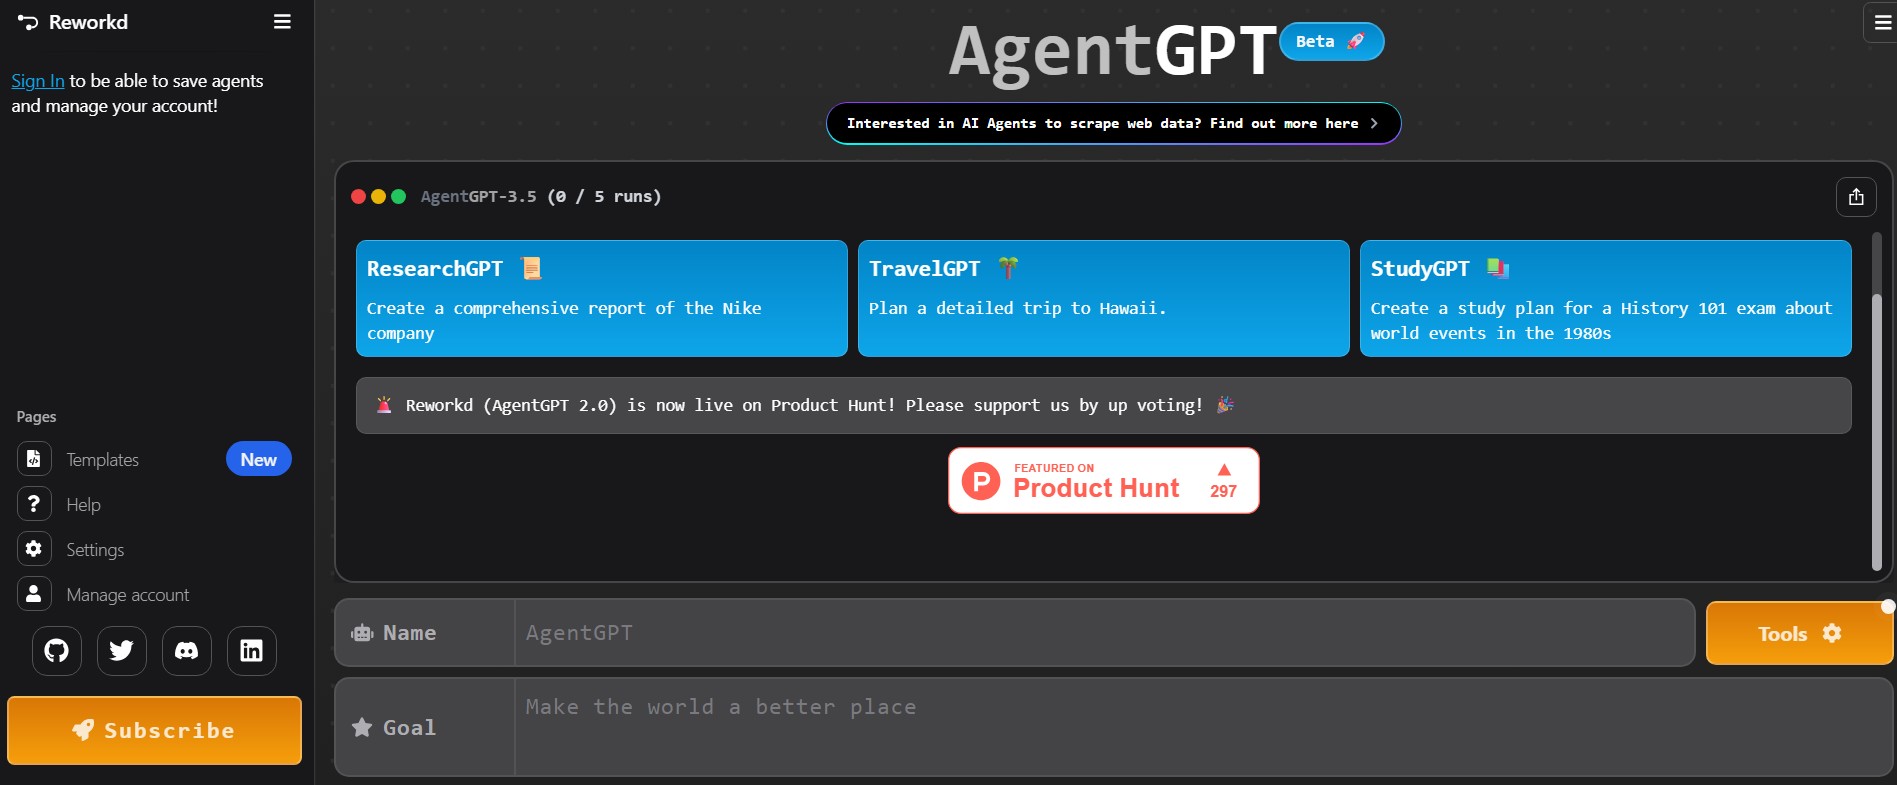Click the AgentGPT-3.5 runs counter text
The width and height of the screenshot is (1897, 785).
pyautogui.click(x=541, y=197)
